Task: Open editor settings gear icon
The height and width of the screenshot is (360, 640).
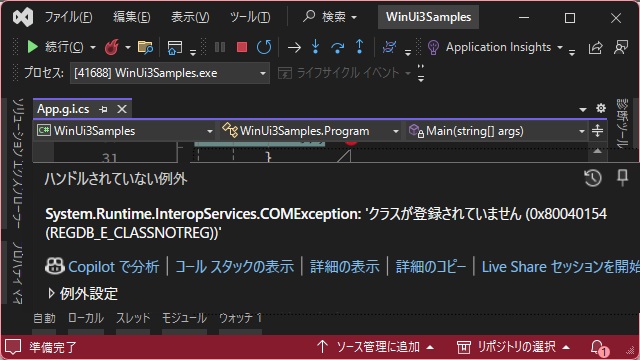Action: click(601, 108)
